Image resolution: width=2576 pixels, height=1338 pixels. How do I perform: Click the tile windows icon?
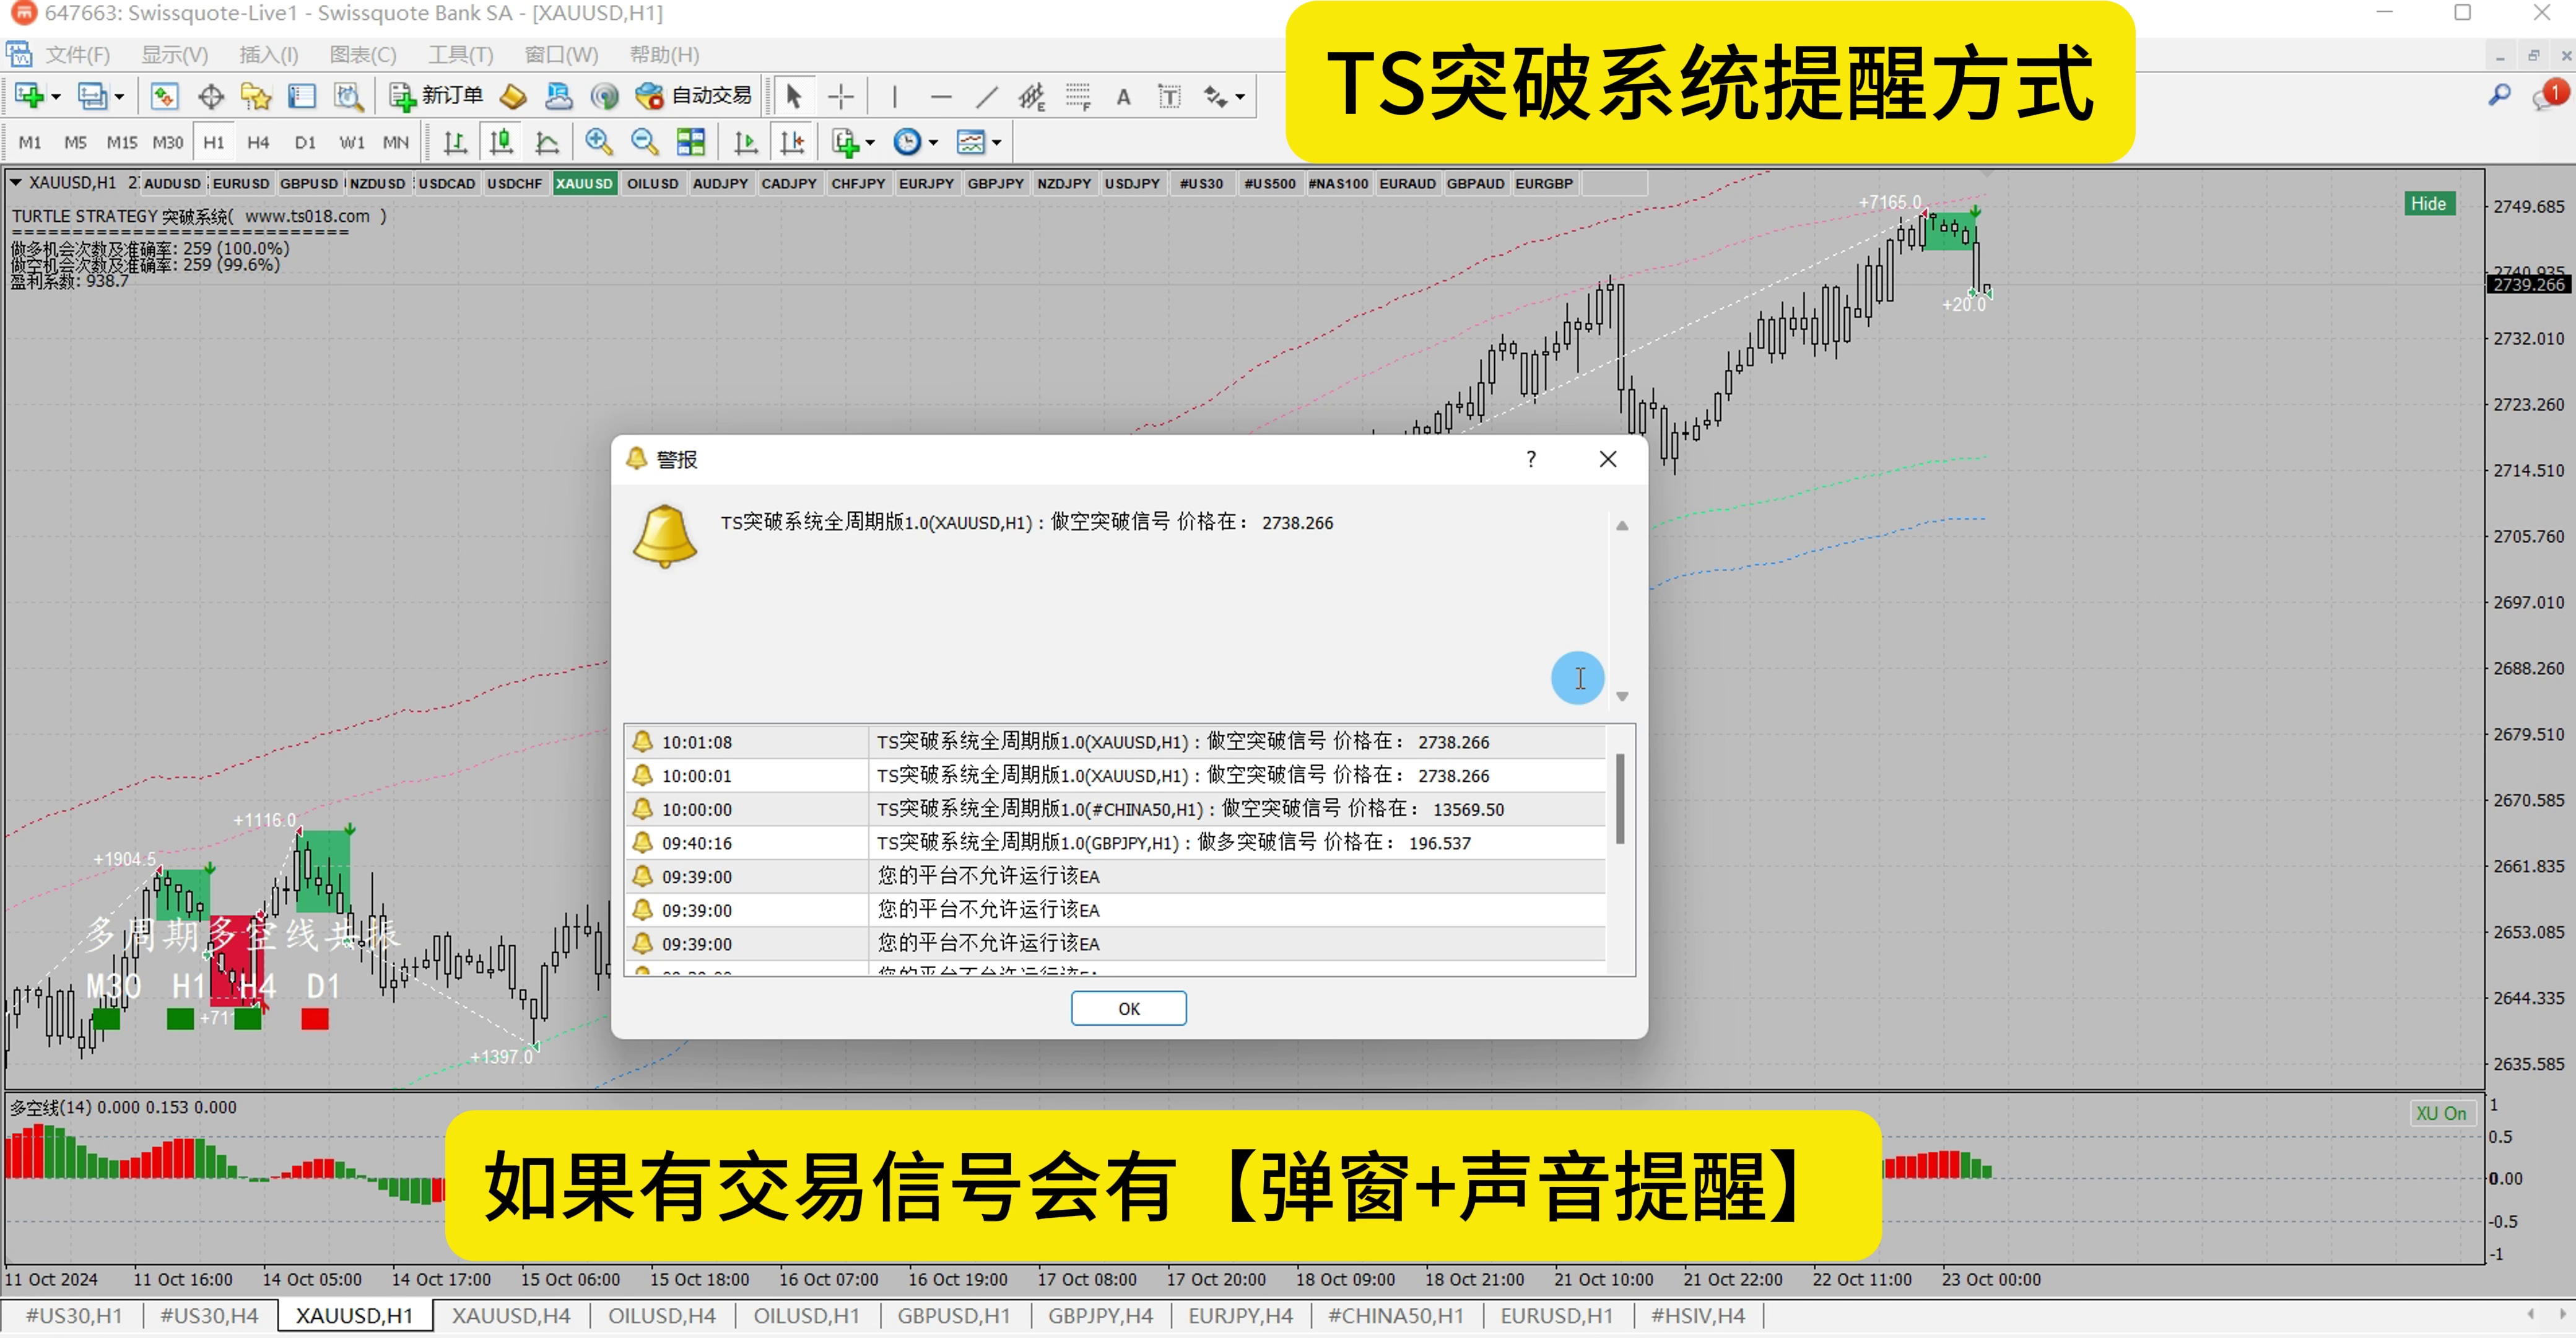coord(691,142)
